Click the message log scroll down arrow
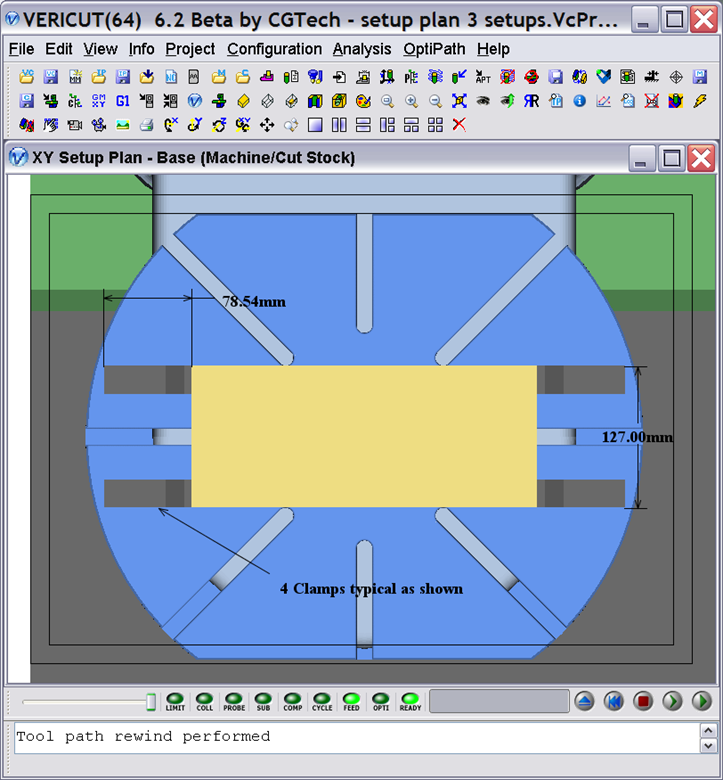The image size is (723, 780). 708,746
